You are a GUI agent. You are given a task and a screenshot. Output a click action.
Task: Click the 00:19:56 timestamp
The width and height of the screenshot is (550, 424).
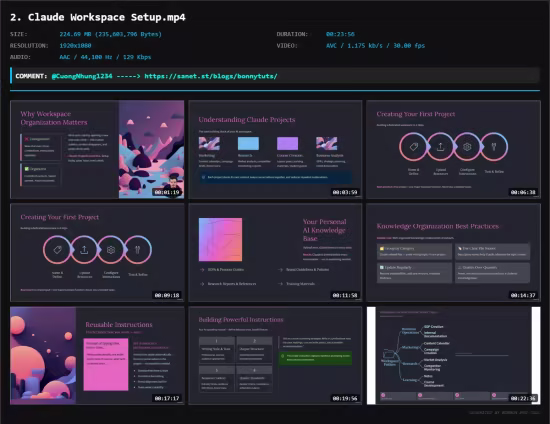(345, 398)
